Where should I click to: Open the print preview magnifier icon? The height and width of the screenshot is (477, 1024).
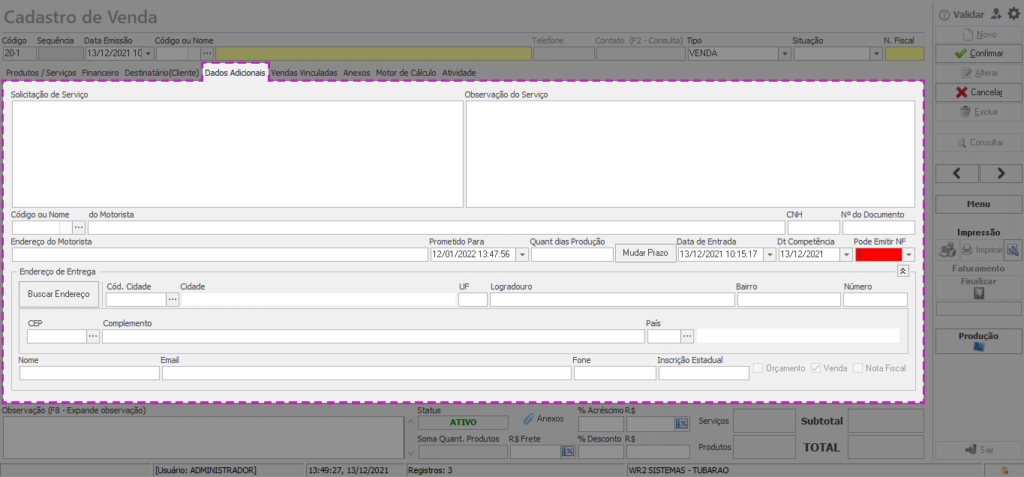[1012, 249]
